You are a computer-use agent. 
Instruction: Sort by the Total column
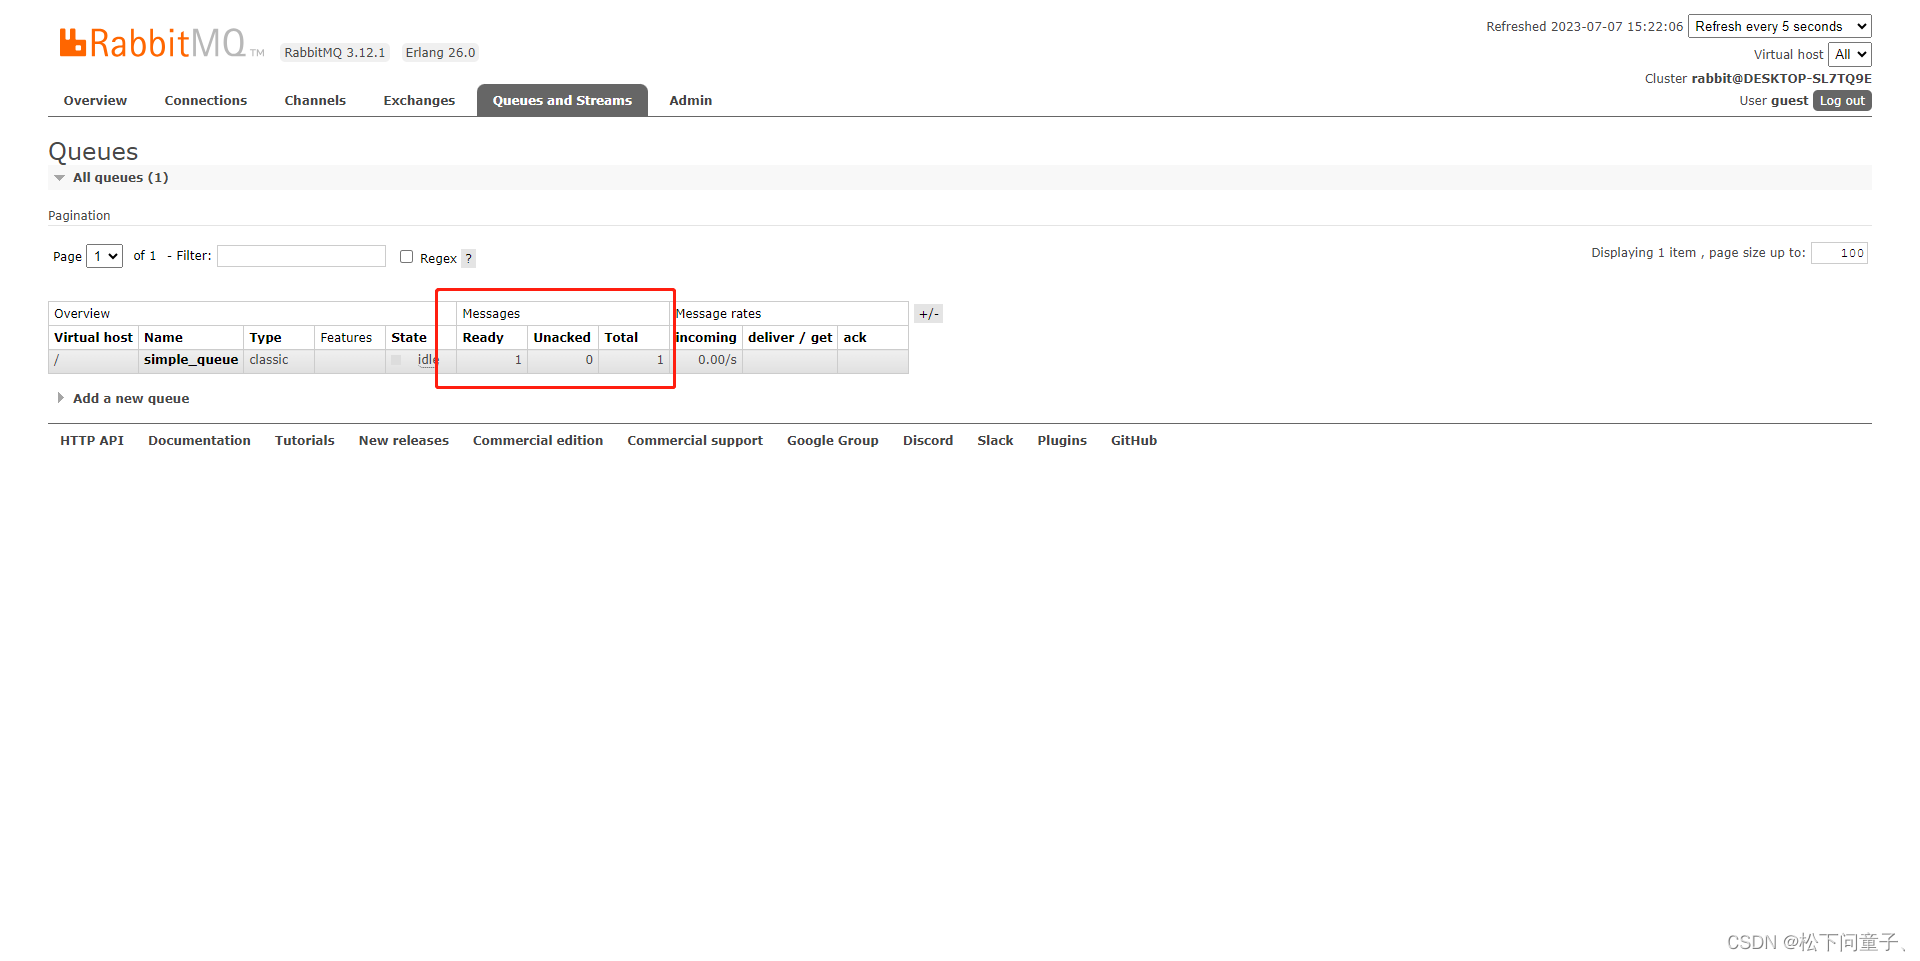pyautogui.click(x=621, y=338)
